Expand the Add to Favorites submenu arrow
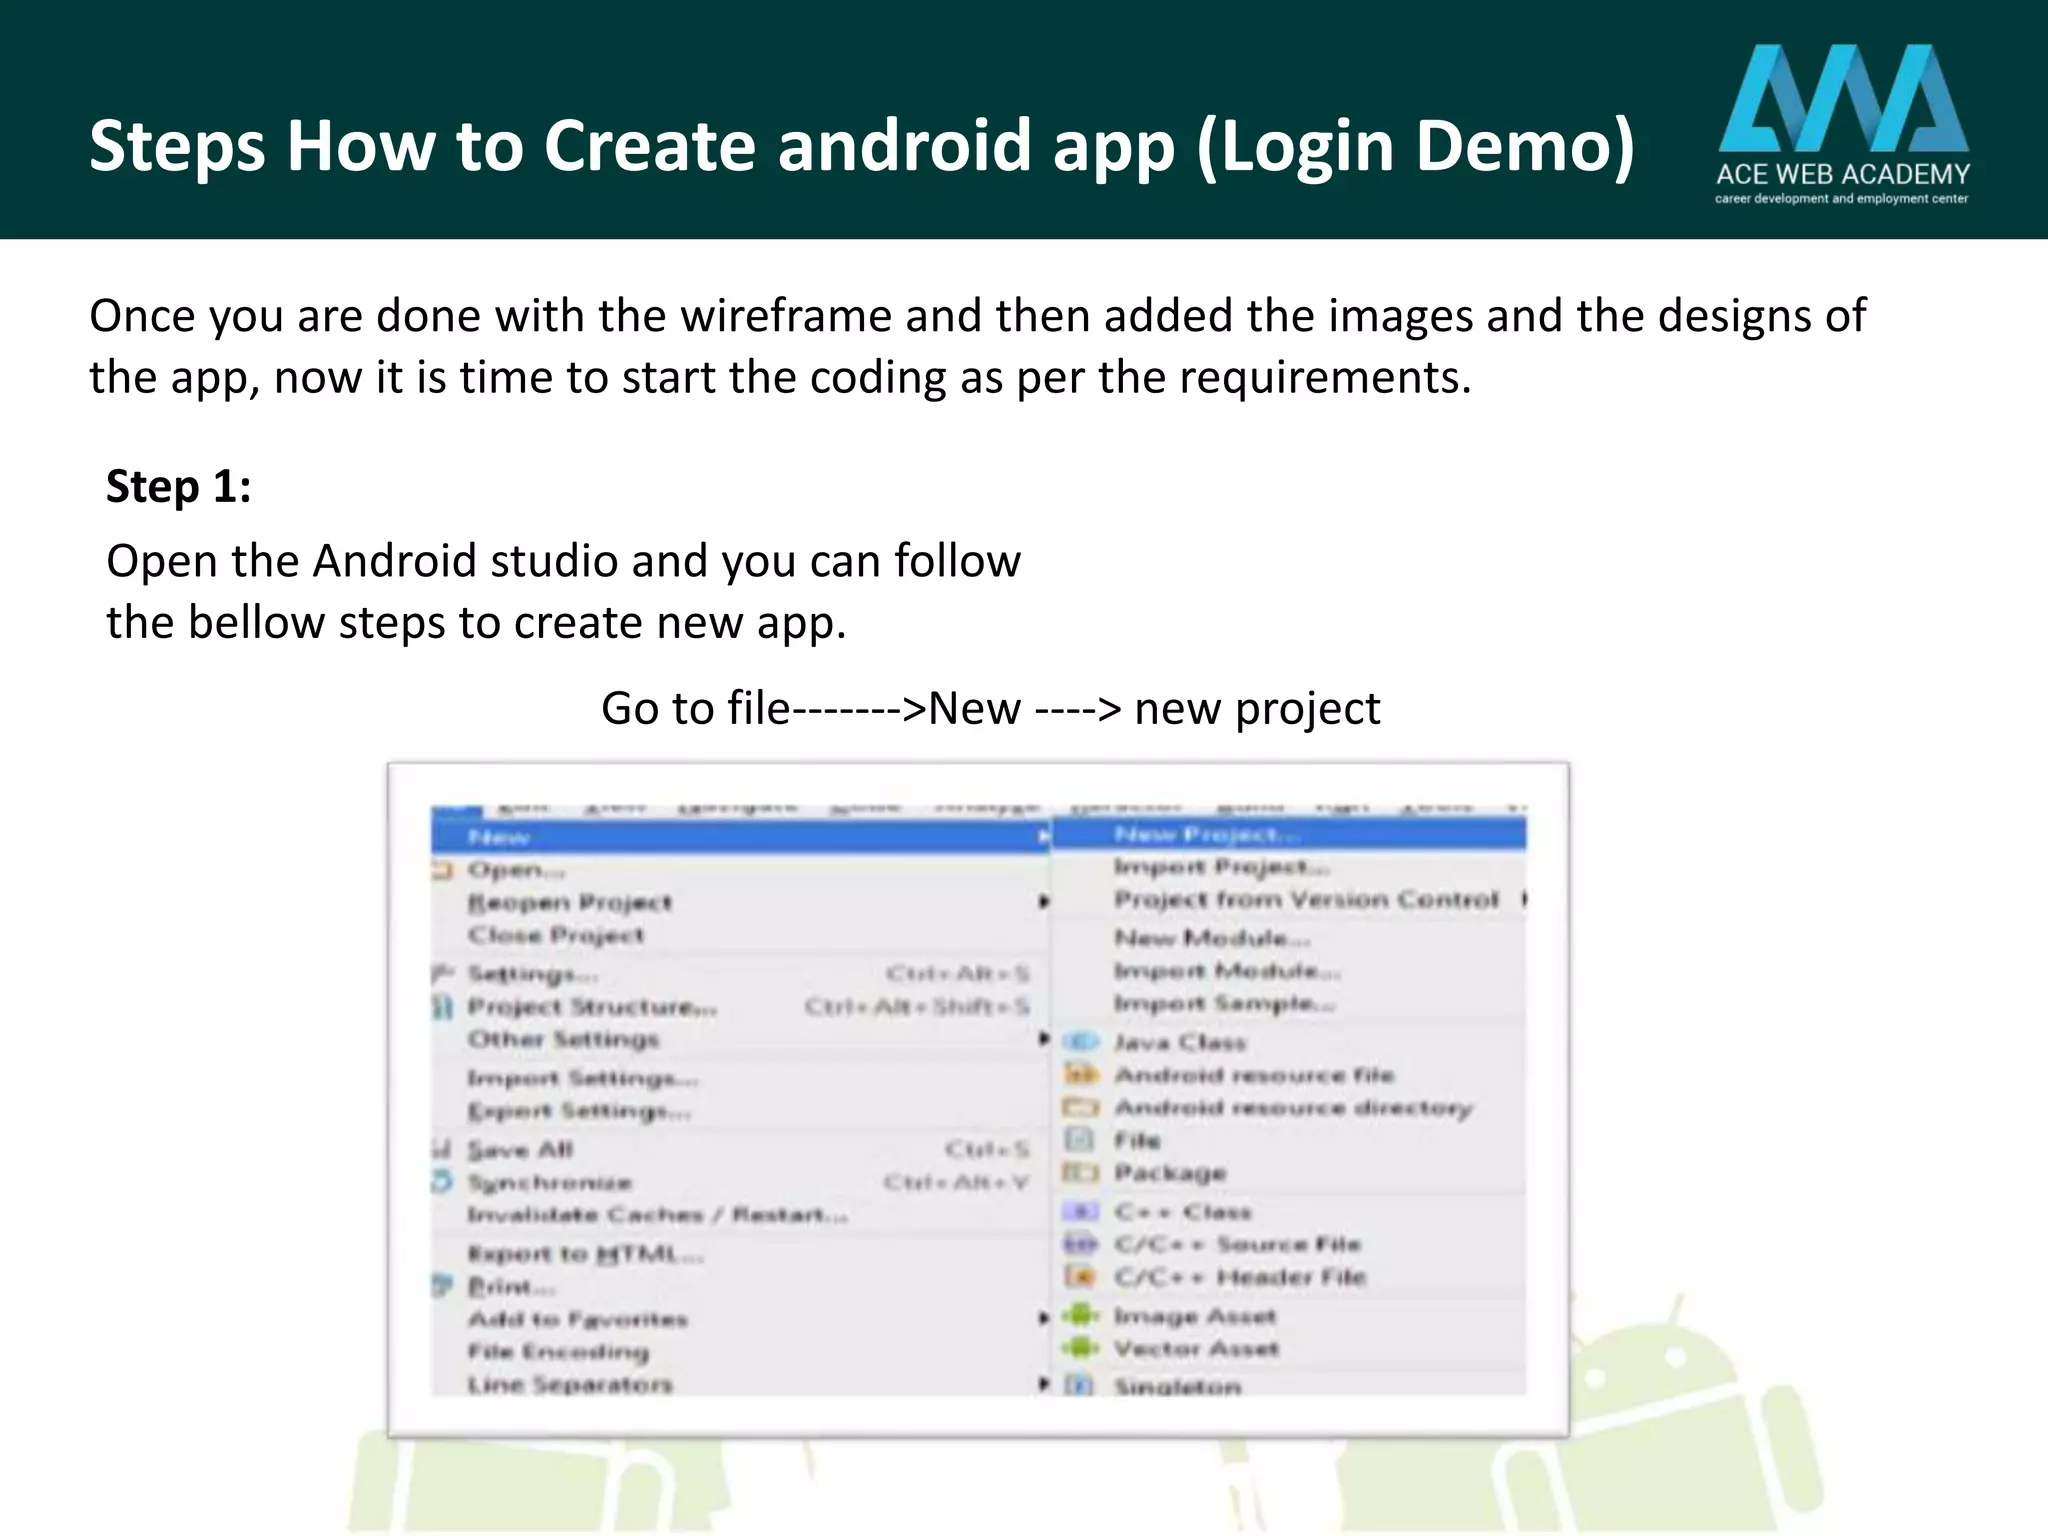Image resolution: width=2048 pixels, height=1536 pixels. click(1043, 1318)
